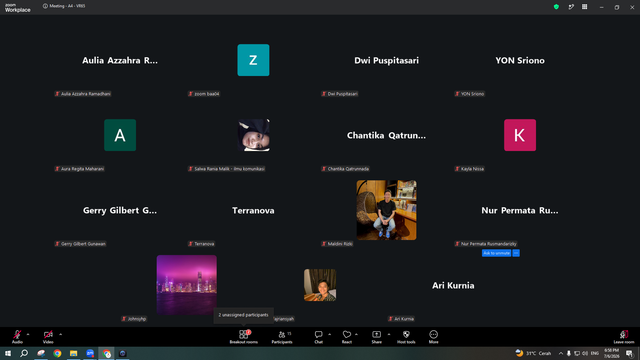Open File Explorer from the taskbar
The height and width of the screenshot is (360, 640).
[x=73, y=353]
